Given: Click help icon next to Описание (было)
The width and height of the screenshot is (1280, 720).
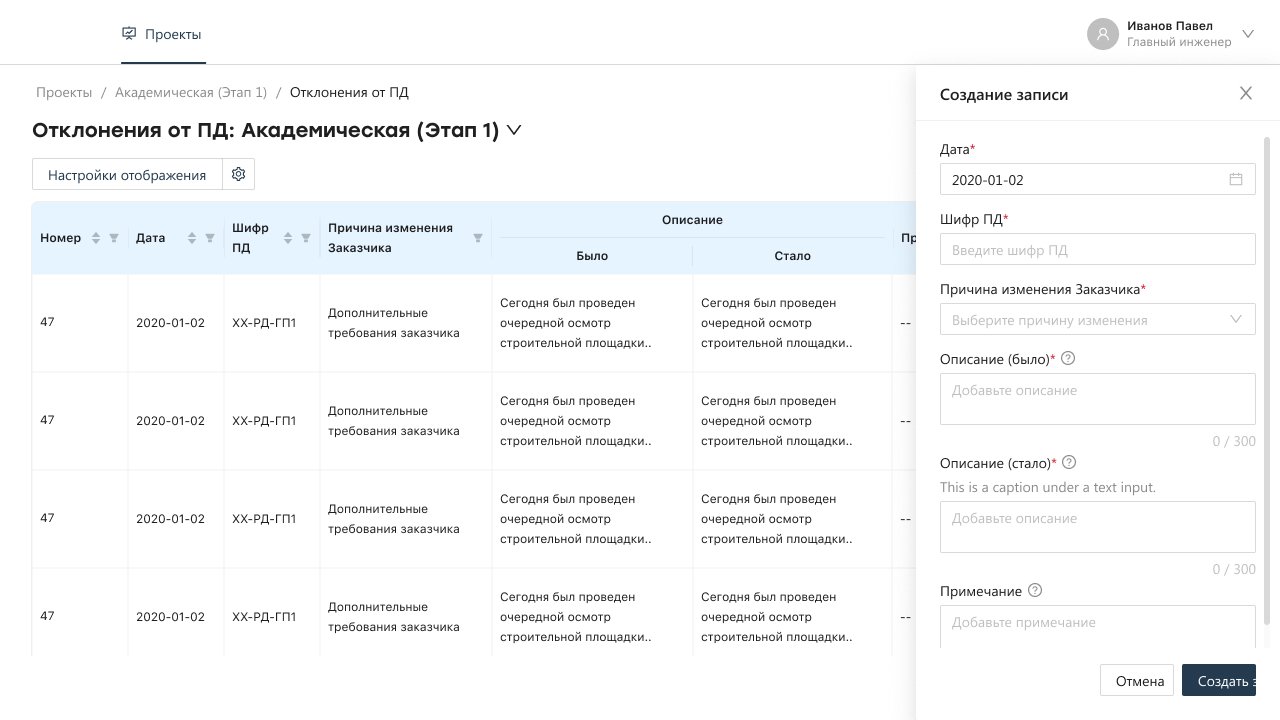Looking at the screenshot, I should (x=1068, y=358).
